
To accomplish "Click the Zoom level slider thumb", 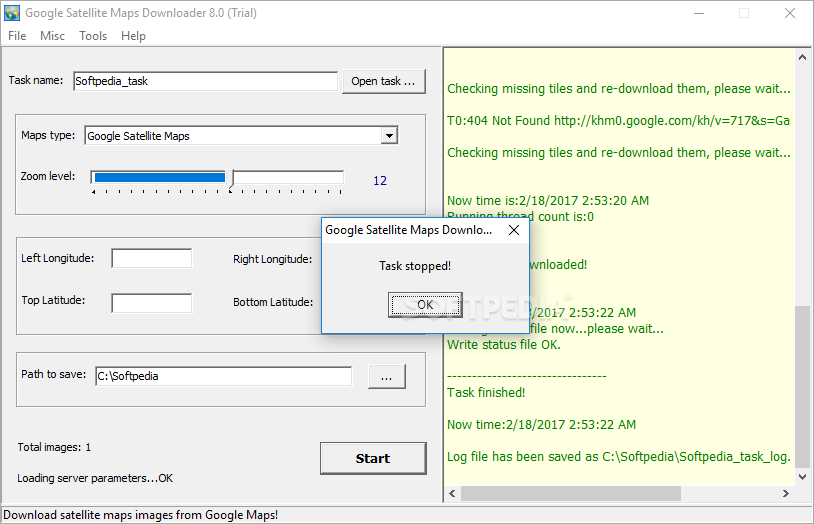I will pos(233,178).
